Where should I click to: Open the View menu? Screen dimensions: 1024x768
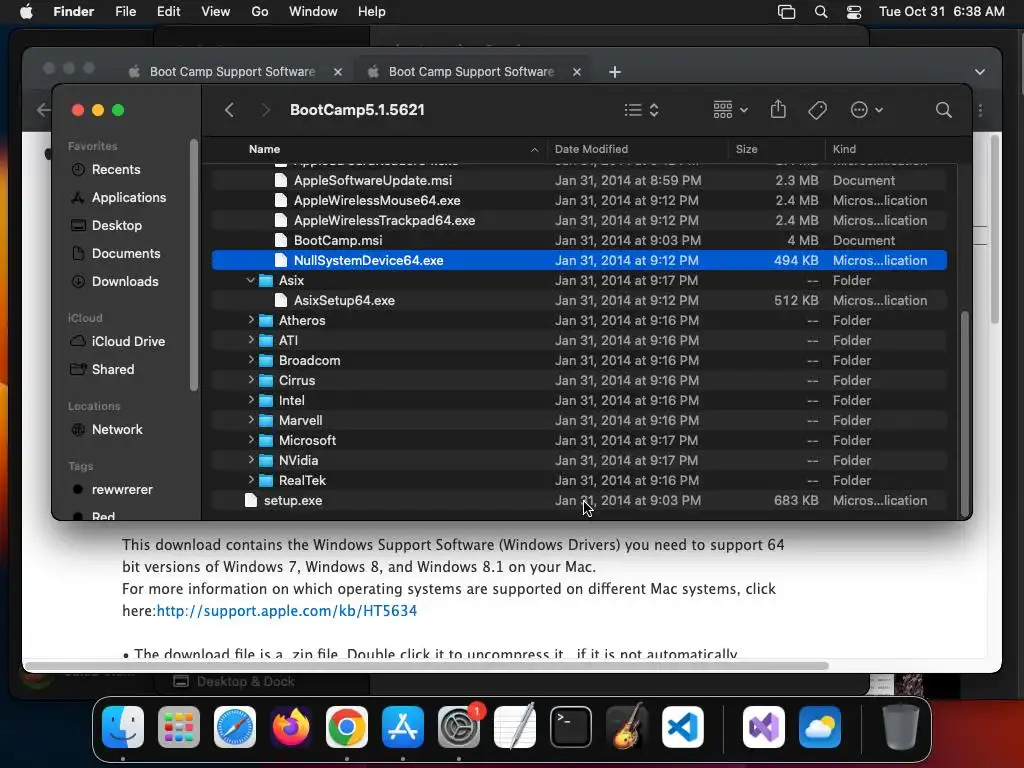click(x=216, y=12)
